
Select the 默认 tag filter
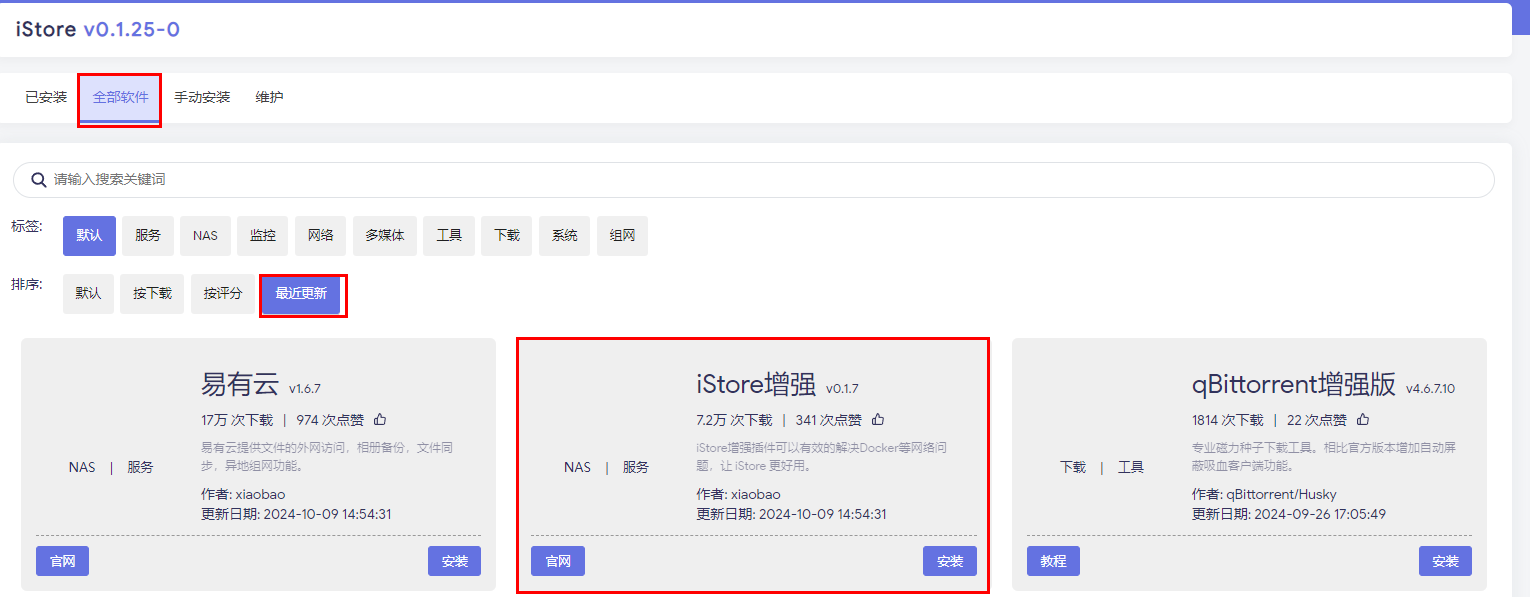pos(89,236)
